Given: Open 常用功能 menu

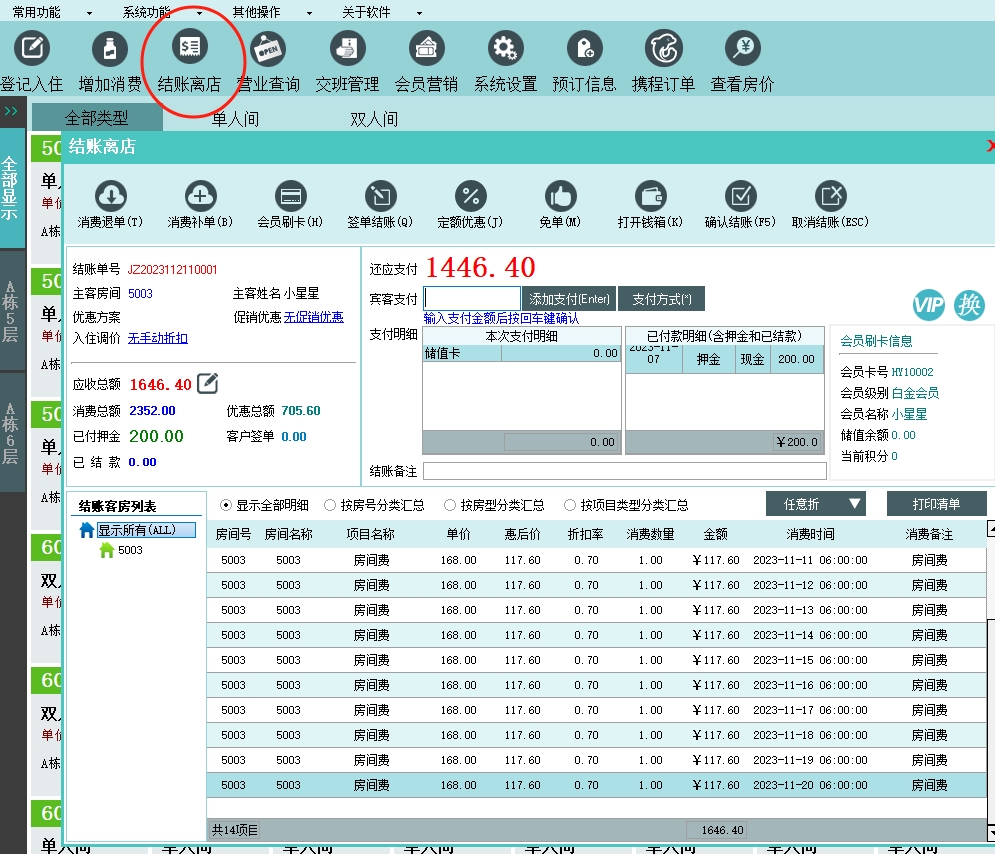Looking at the screenshot, I should (x=50, y=12).
